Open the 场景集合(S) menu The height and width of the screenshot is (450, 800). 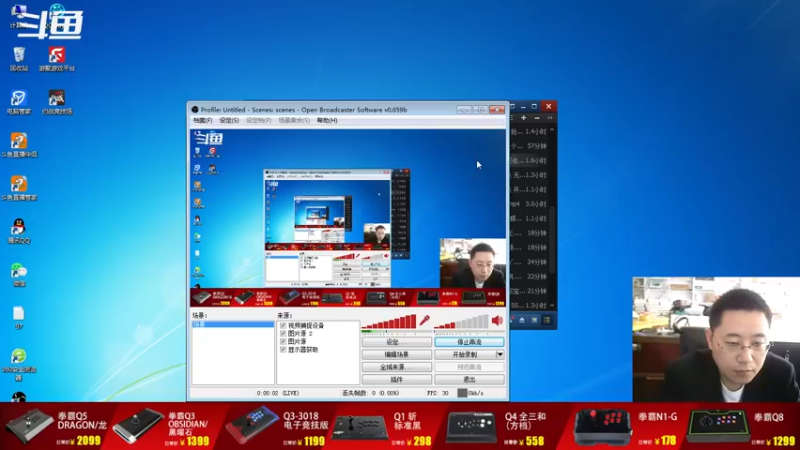click(x=294, y=121)
